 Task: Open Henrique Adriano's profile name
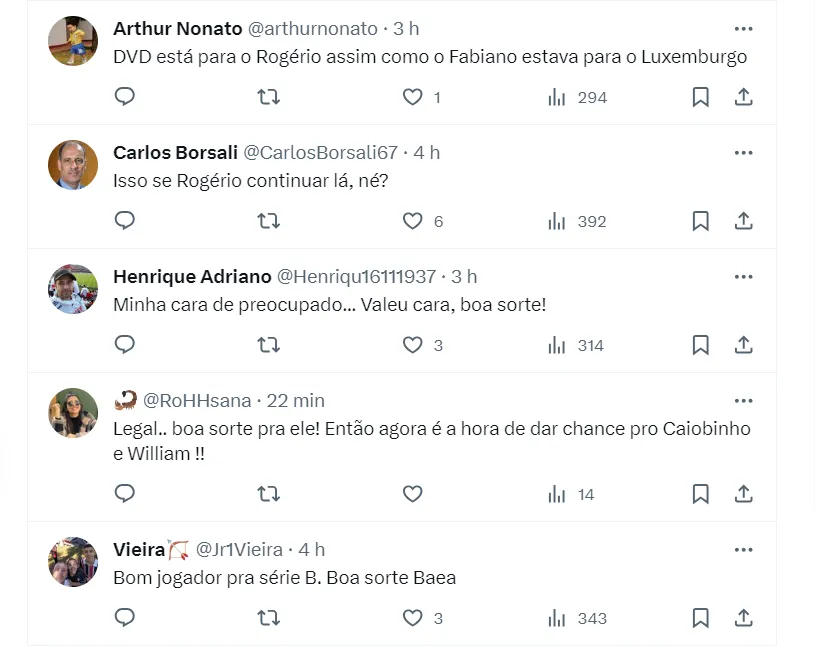click(190, 276)
